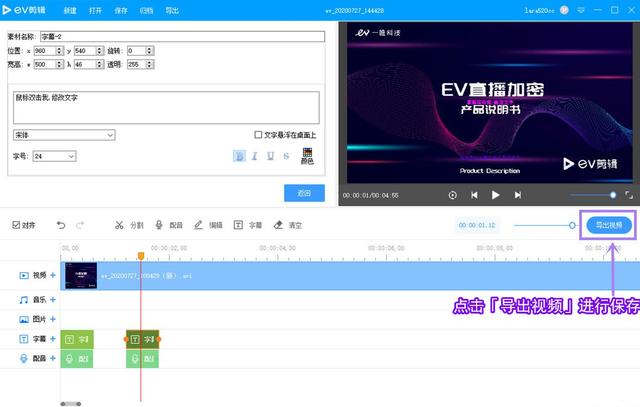Add subtitle with 字幕 track plus
The width and height of the screenshot is (640, 407).
[x=53, y=339]
